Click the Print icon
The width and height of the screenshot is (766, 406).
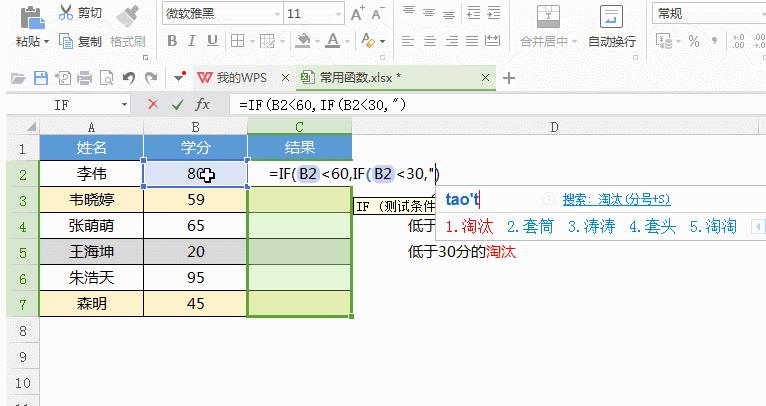[x=85, y=78]
